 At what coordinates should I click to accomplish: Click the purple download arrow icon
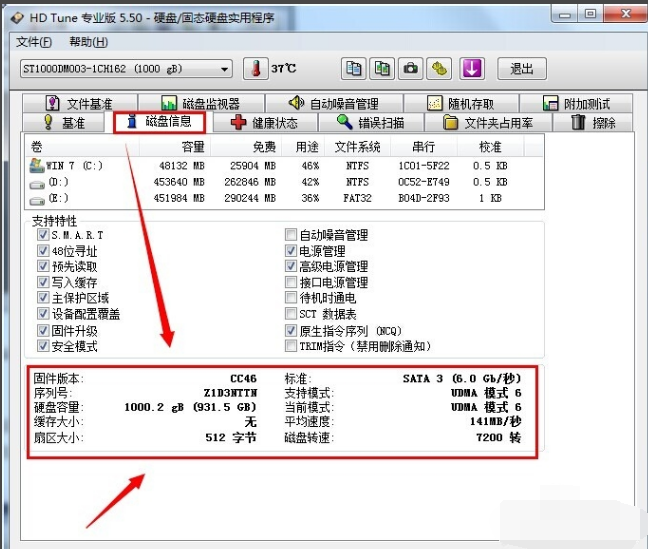472,69
